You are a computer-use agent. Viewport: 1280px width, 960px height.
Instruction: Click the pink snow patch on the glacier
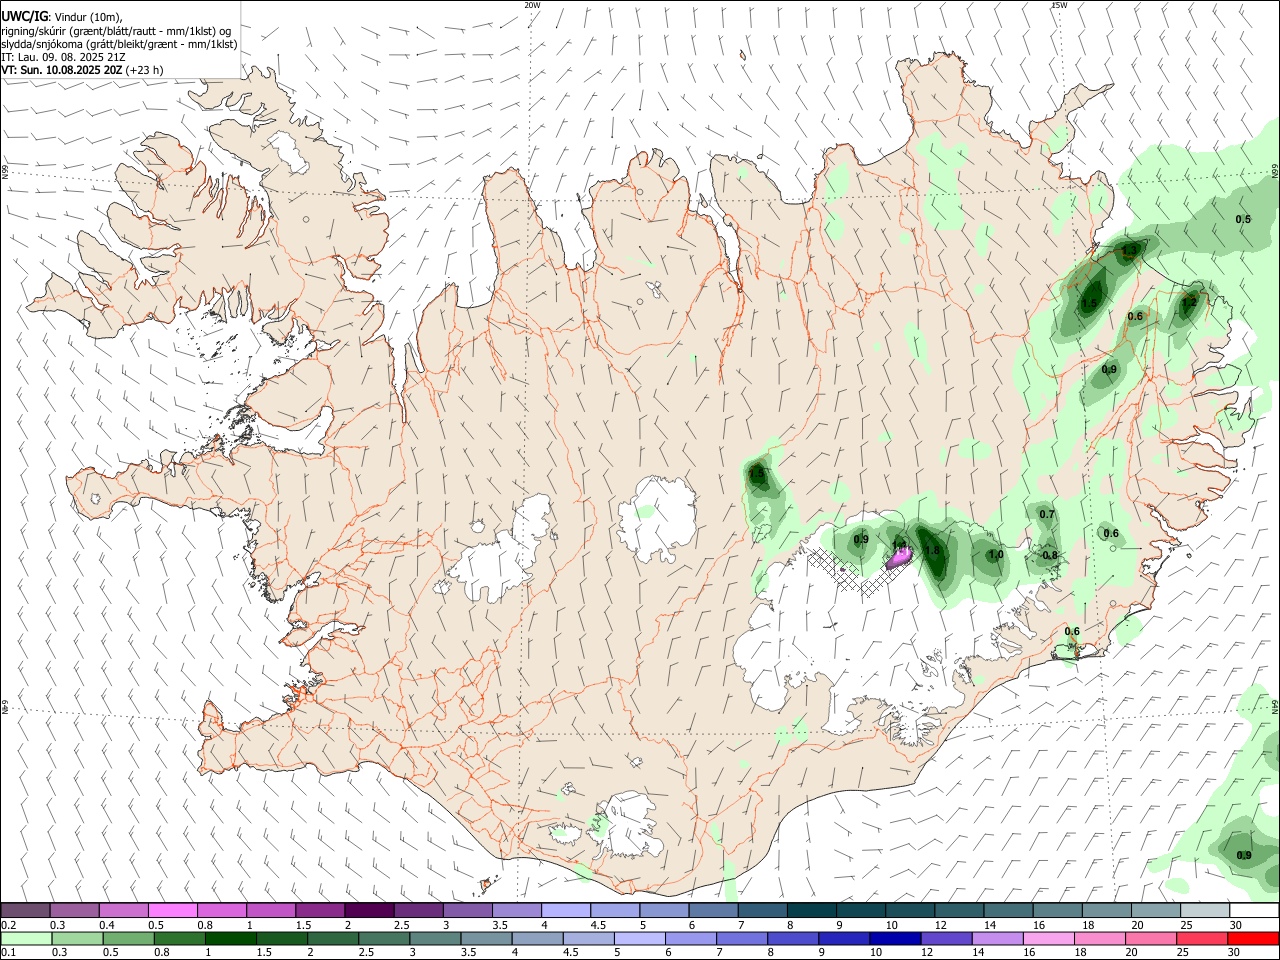(900, 555)
